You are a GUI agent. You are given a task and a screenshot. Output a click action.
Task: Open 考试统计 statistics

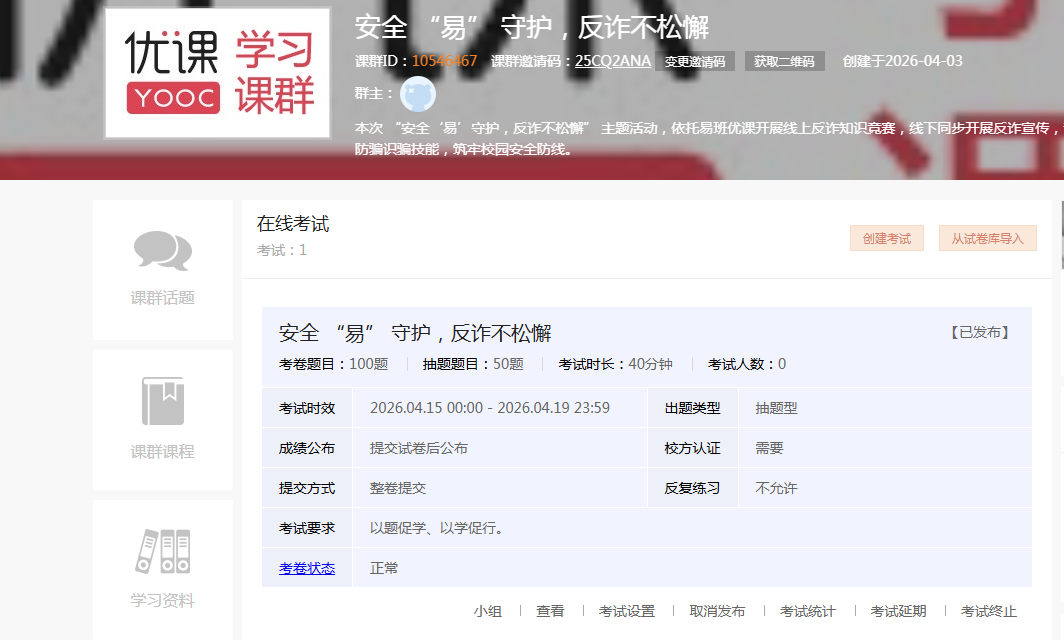(807, 611)
